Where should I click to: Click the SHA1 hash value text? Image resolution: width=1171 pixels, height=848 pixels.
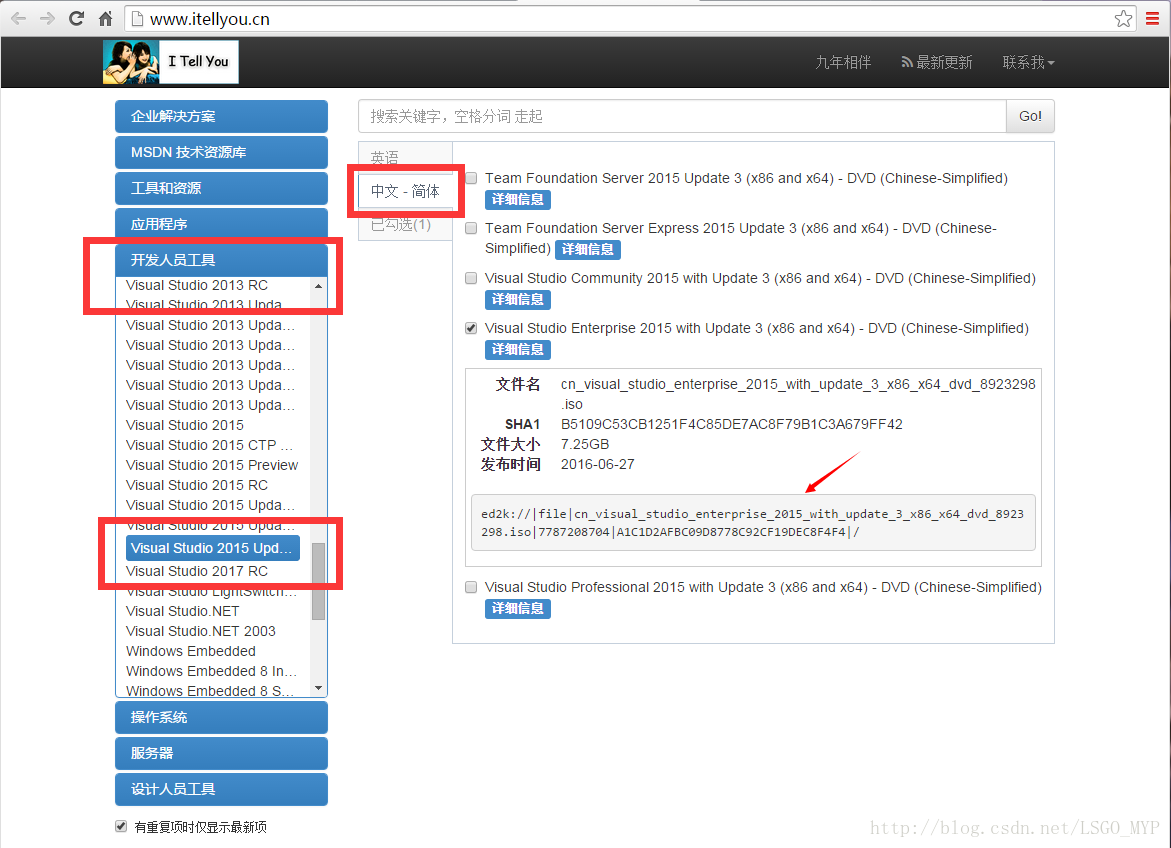(x=732, y=424)
